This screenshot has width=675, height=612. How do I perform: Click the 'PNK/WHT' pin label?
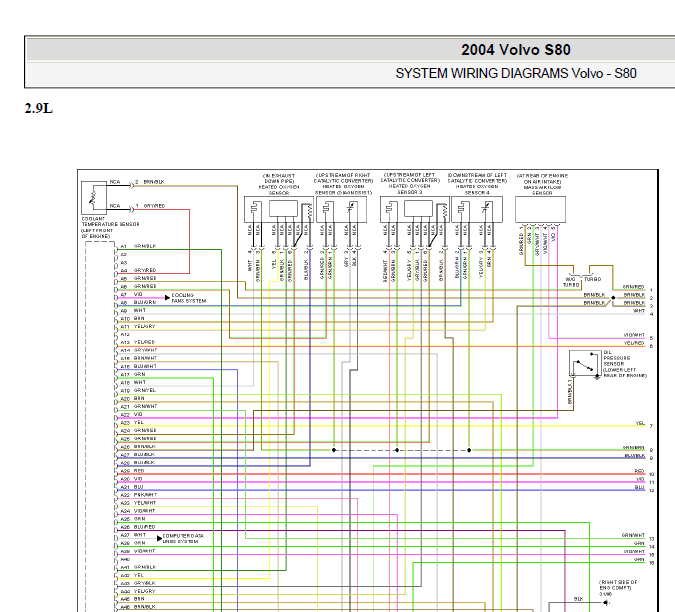[x=145, y=495]
